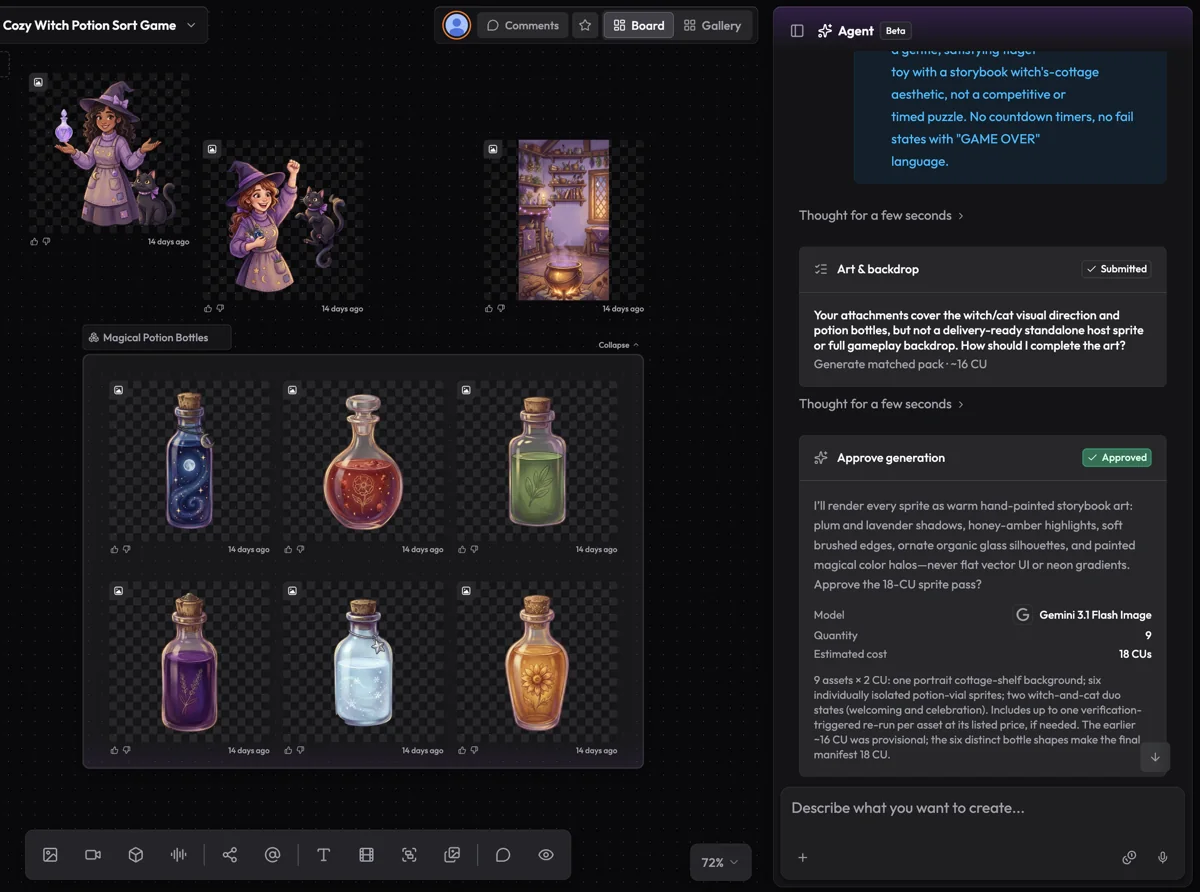The image size is (1200, 892).
Task: Click the user avatar in top bar
Action: pyautogui.click(x=457, y=25)
